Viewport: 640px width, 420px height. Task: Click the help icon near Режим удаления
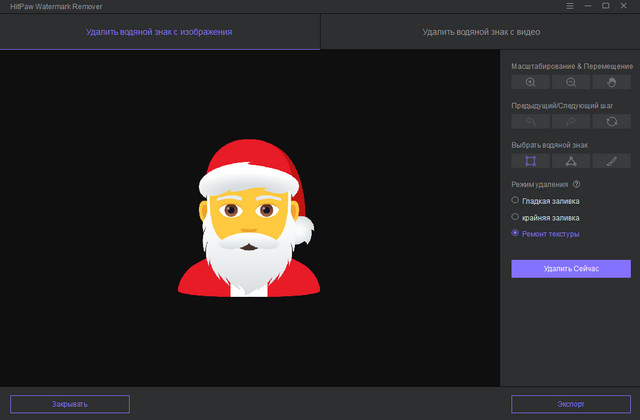pyautogui.click(x=577, y=185)
